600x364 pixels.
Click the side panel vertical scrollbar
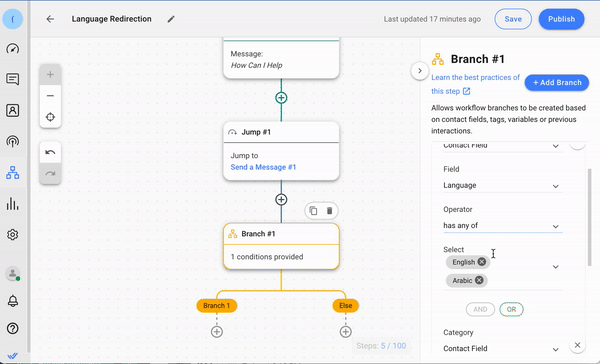pos(589,217)
